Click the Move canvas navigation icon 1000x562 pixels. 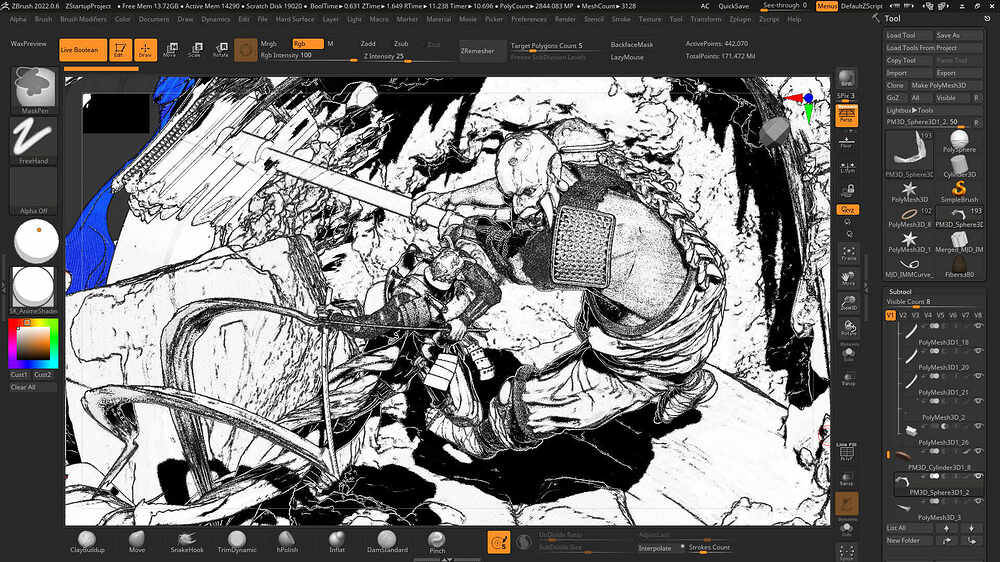pyautogui.click(x=848, y=279)
